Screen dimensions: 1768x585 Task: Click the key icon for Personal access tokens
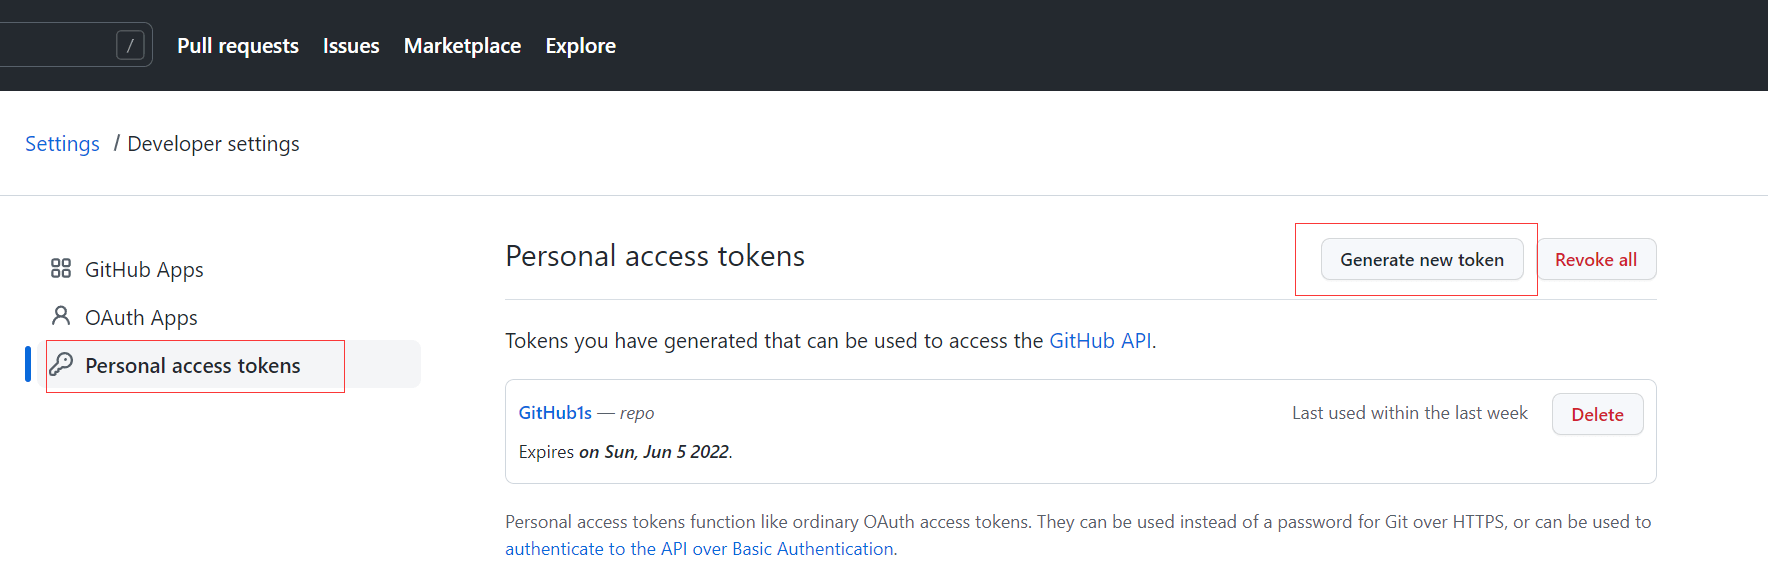(61, 364)
